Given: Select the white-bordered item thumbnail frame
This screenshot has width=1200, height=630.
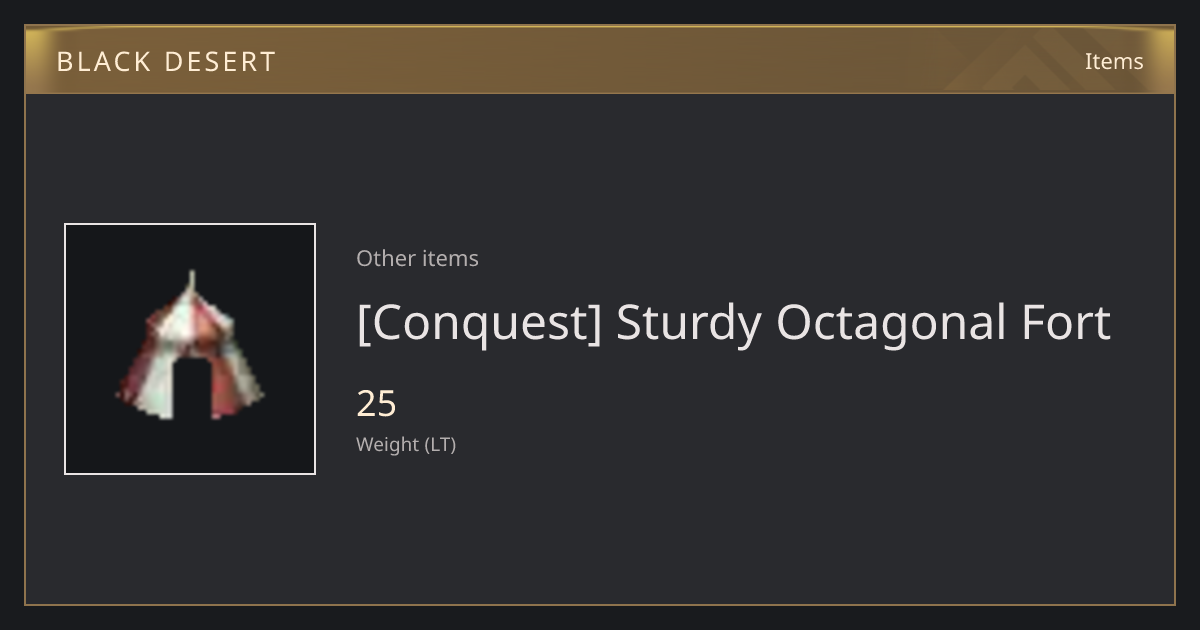Looking at the screenshot, I should [x=190, y=349].
